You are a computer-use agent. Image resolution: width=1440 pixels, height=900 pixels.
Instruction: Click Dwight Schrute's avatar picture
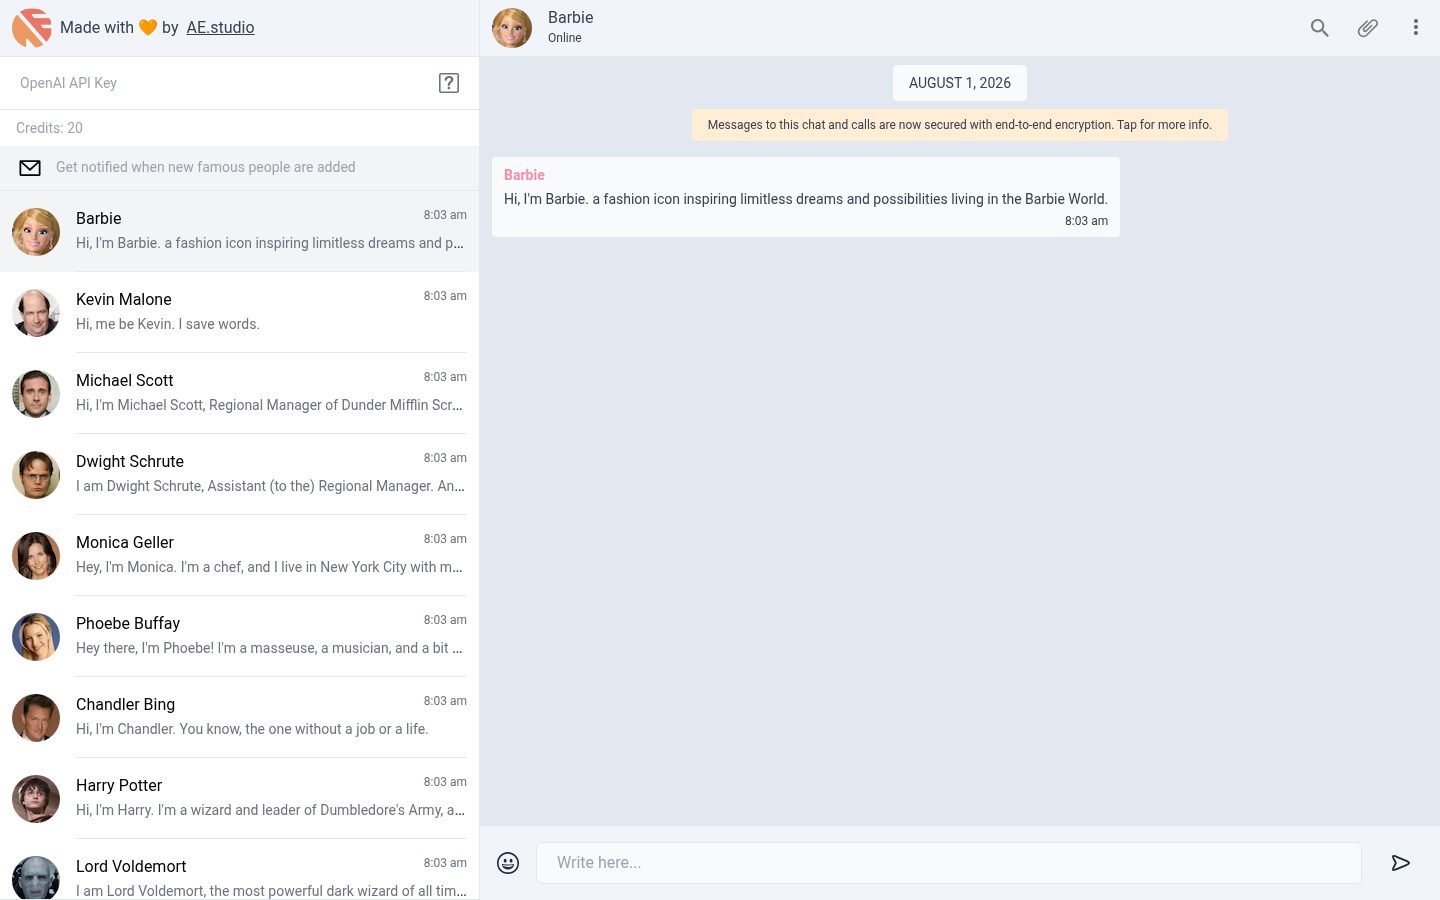pos(36,475)
